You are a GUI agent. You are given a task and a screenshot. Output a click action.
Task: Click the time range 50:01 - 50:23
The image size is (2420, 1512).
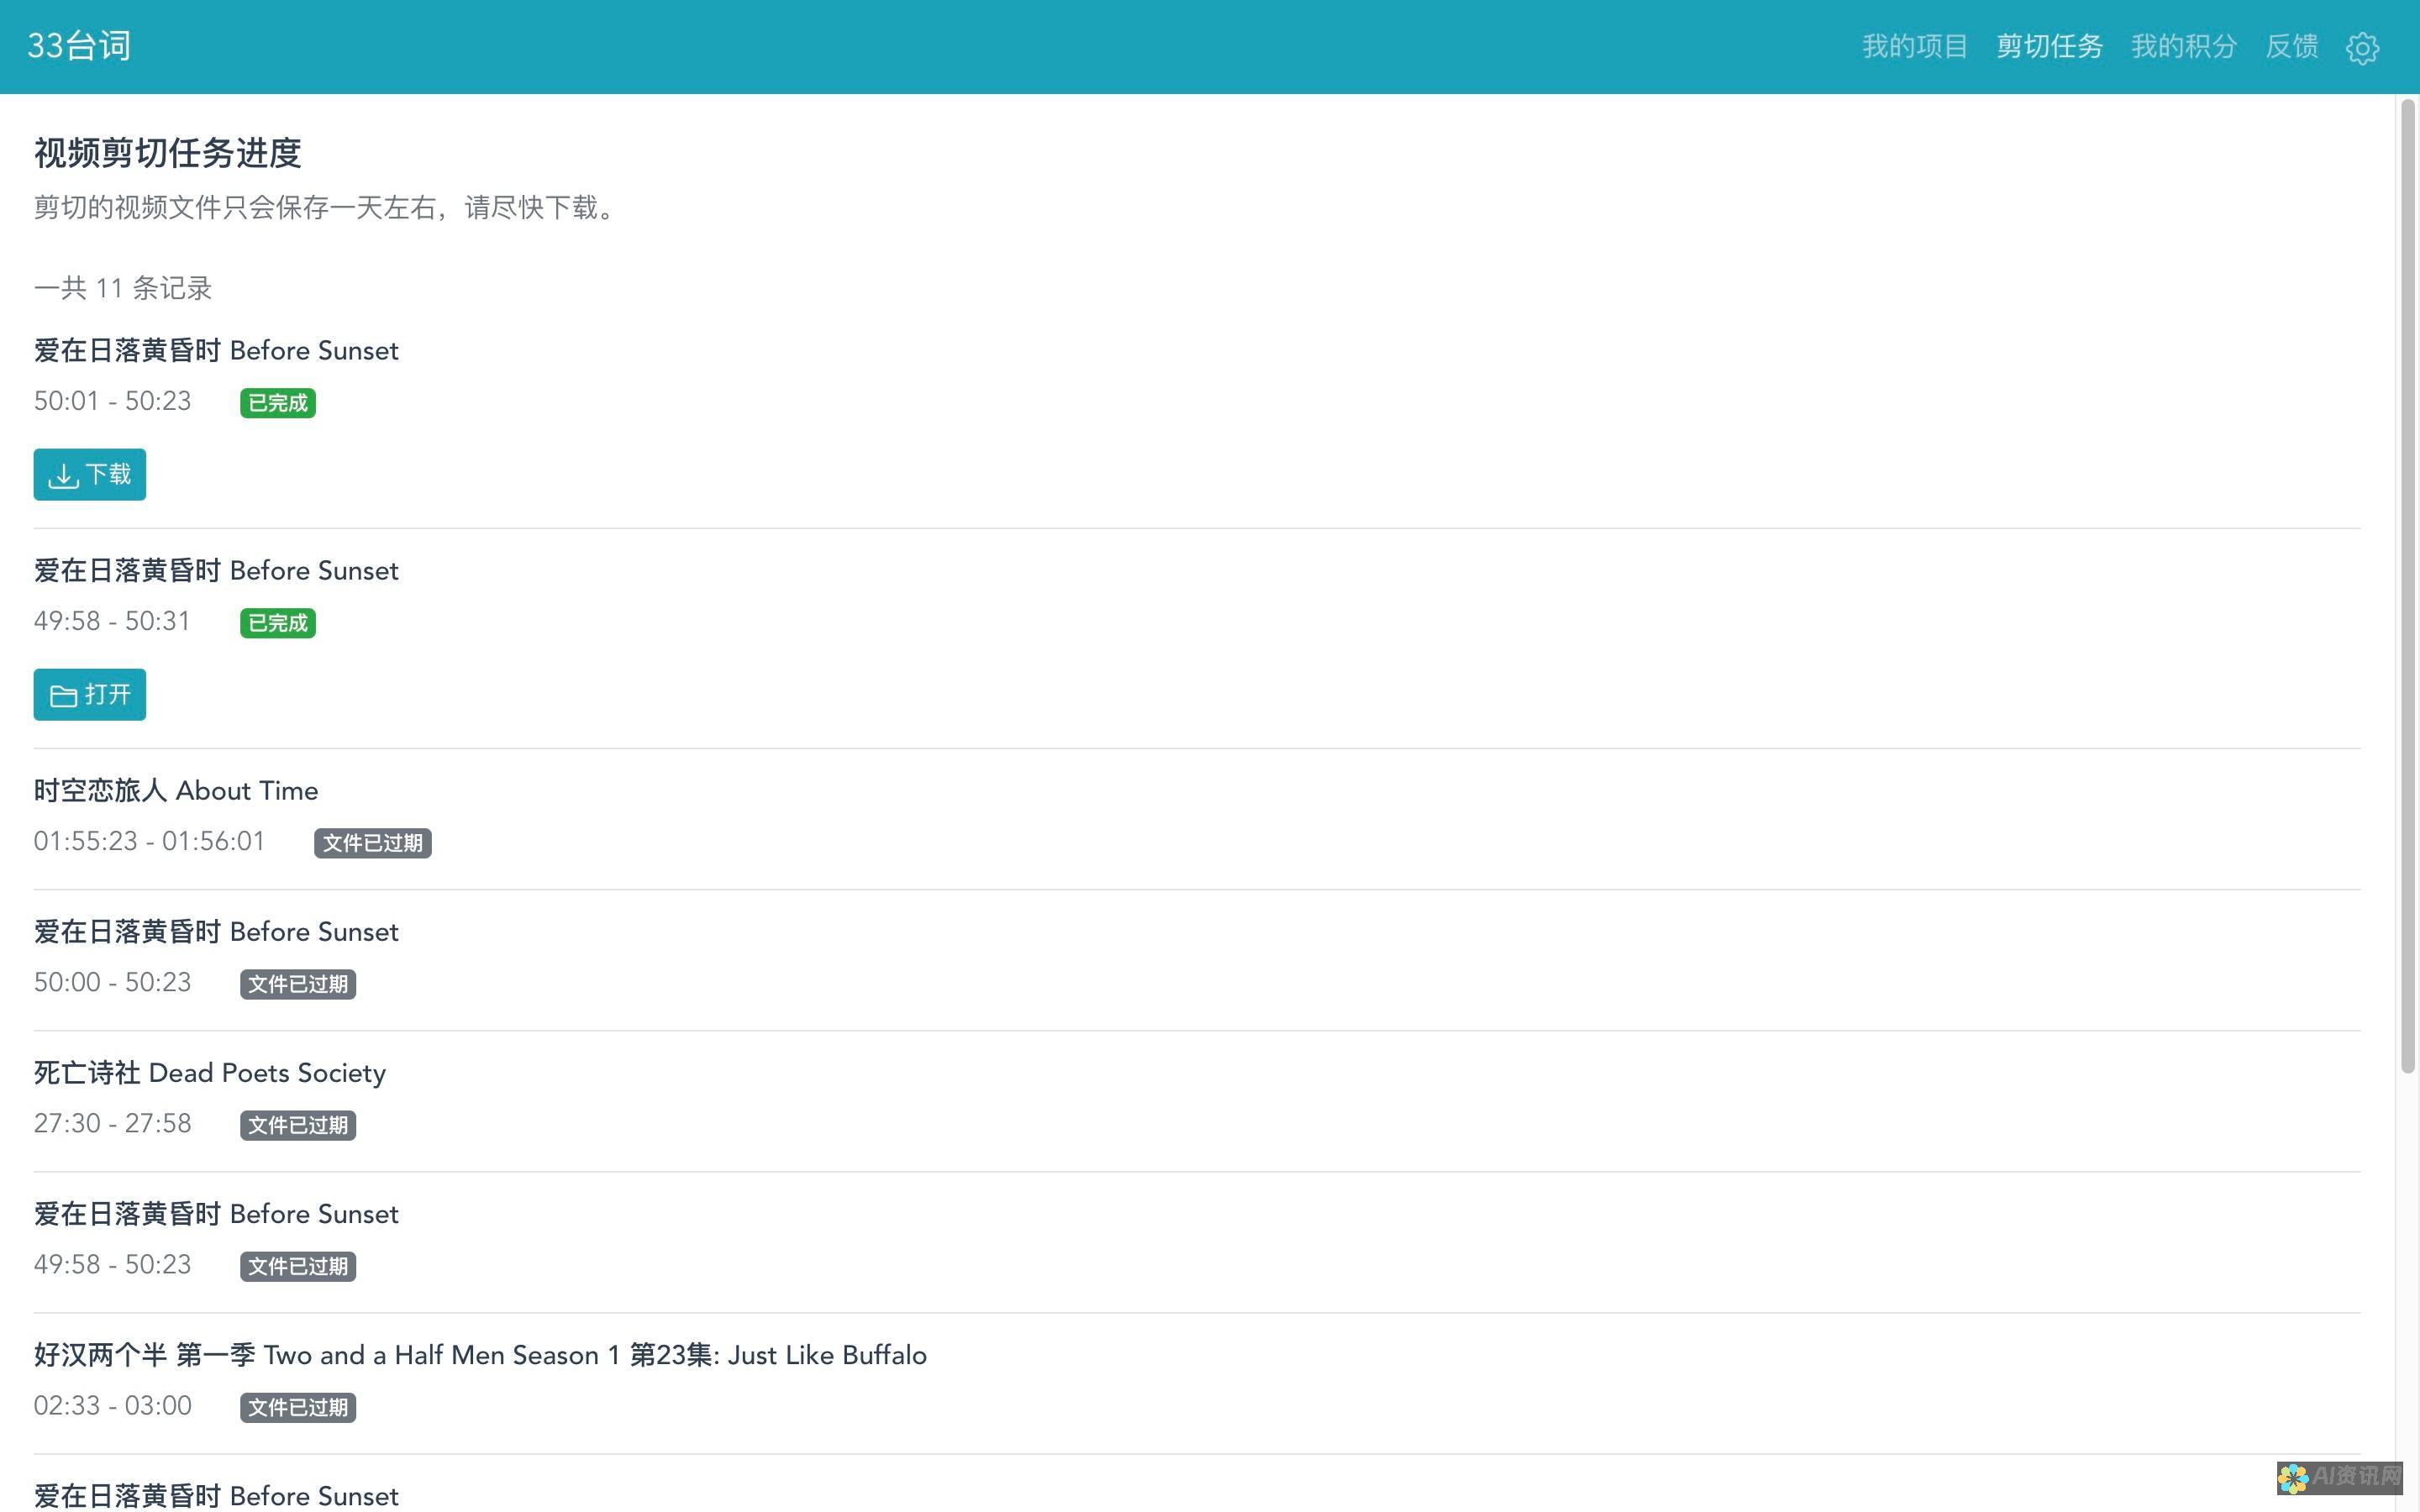tap(112, 401)
